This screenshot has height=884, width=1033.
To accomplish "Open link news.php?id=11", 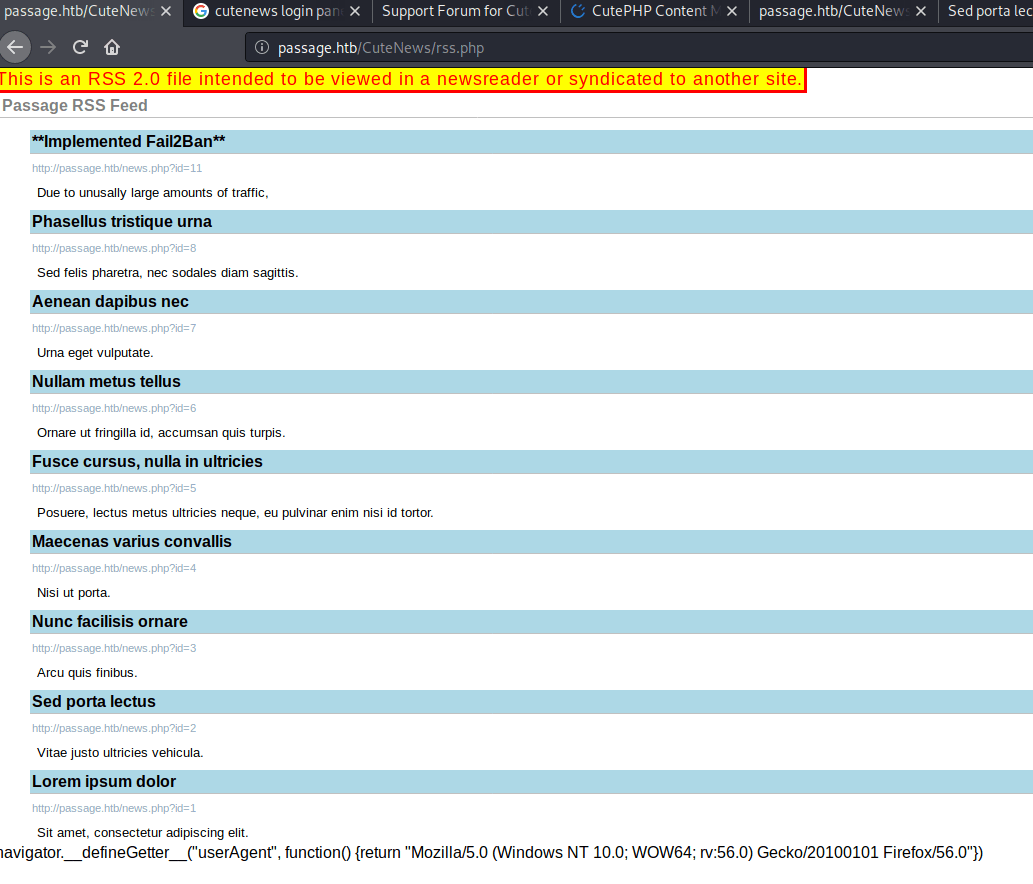I will 117,168.
